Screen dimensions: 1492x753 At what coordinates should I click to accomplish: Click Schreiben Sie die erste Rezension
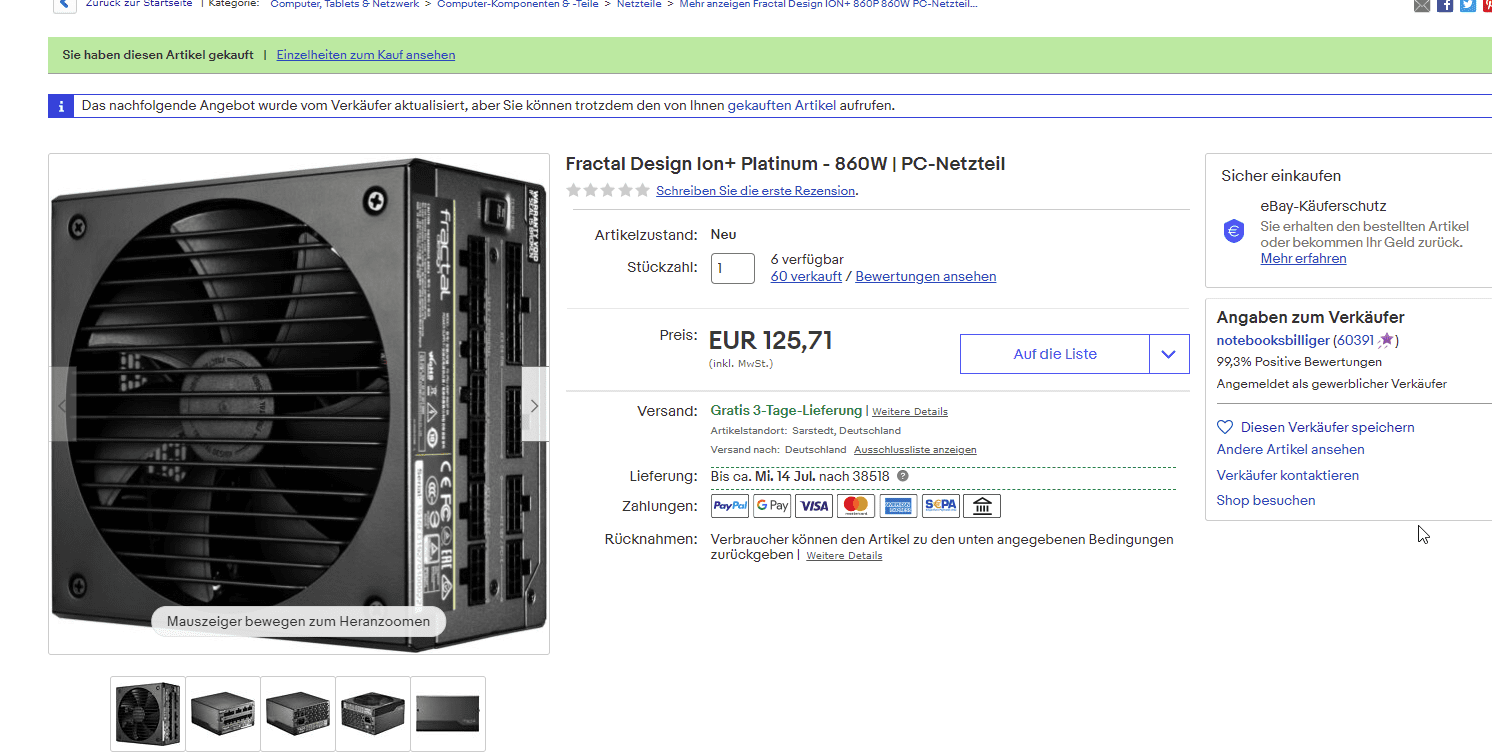tap(756, 190)
